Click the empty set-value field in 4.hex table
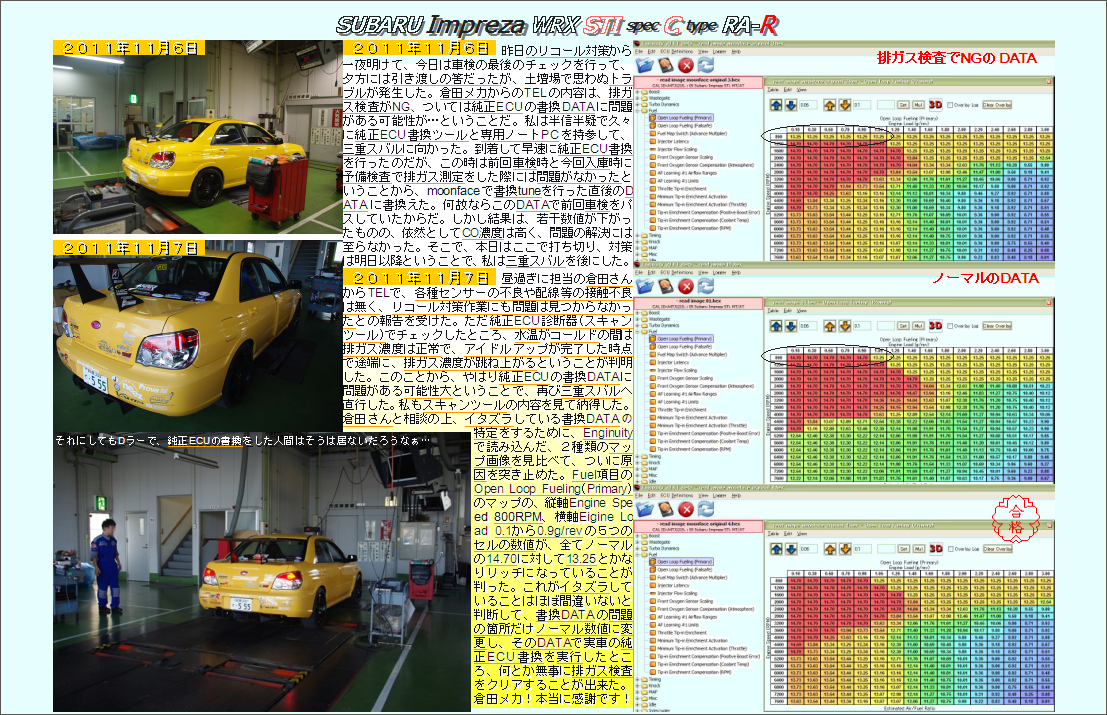The width and height of the screenshot is (1107, 715). click(x=885, y=548)
